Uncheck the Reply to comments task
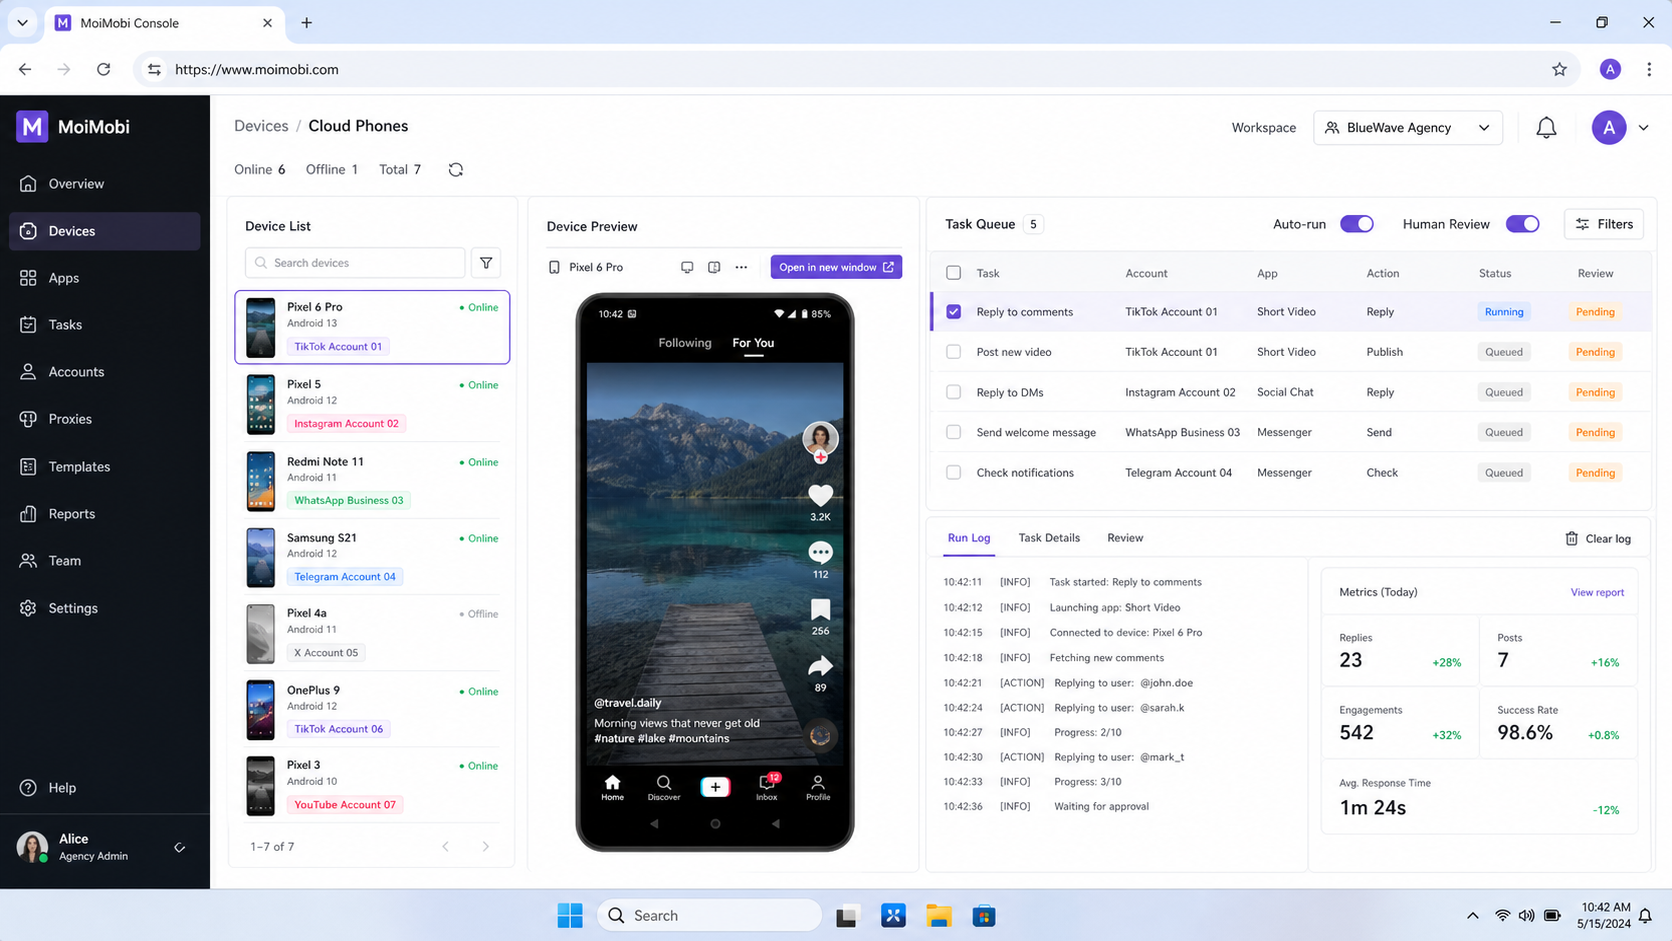The width and height of the screenshot is (1672, 941). pyautogui.click(x=953, y=312)
